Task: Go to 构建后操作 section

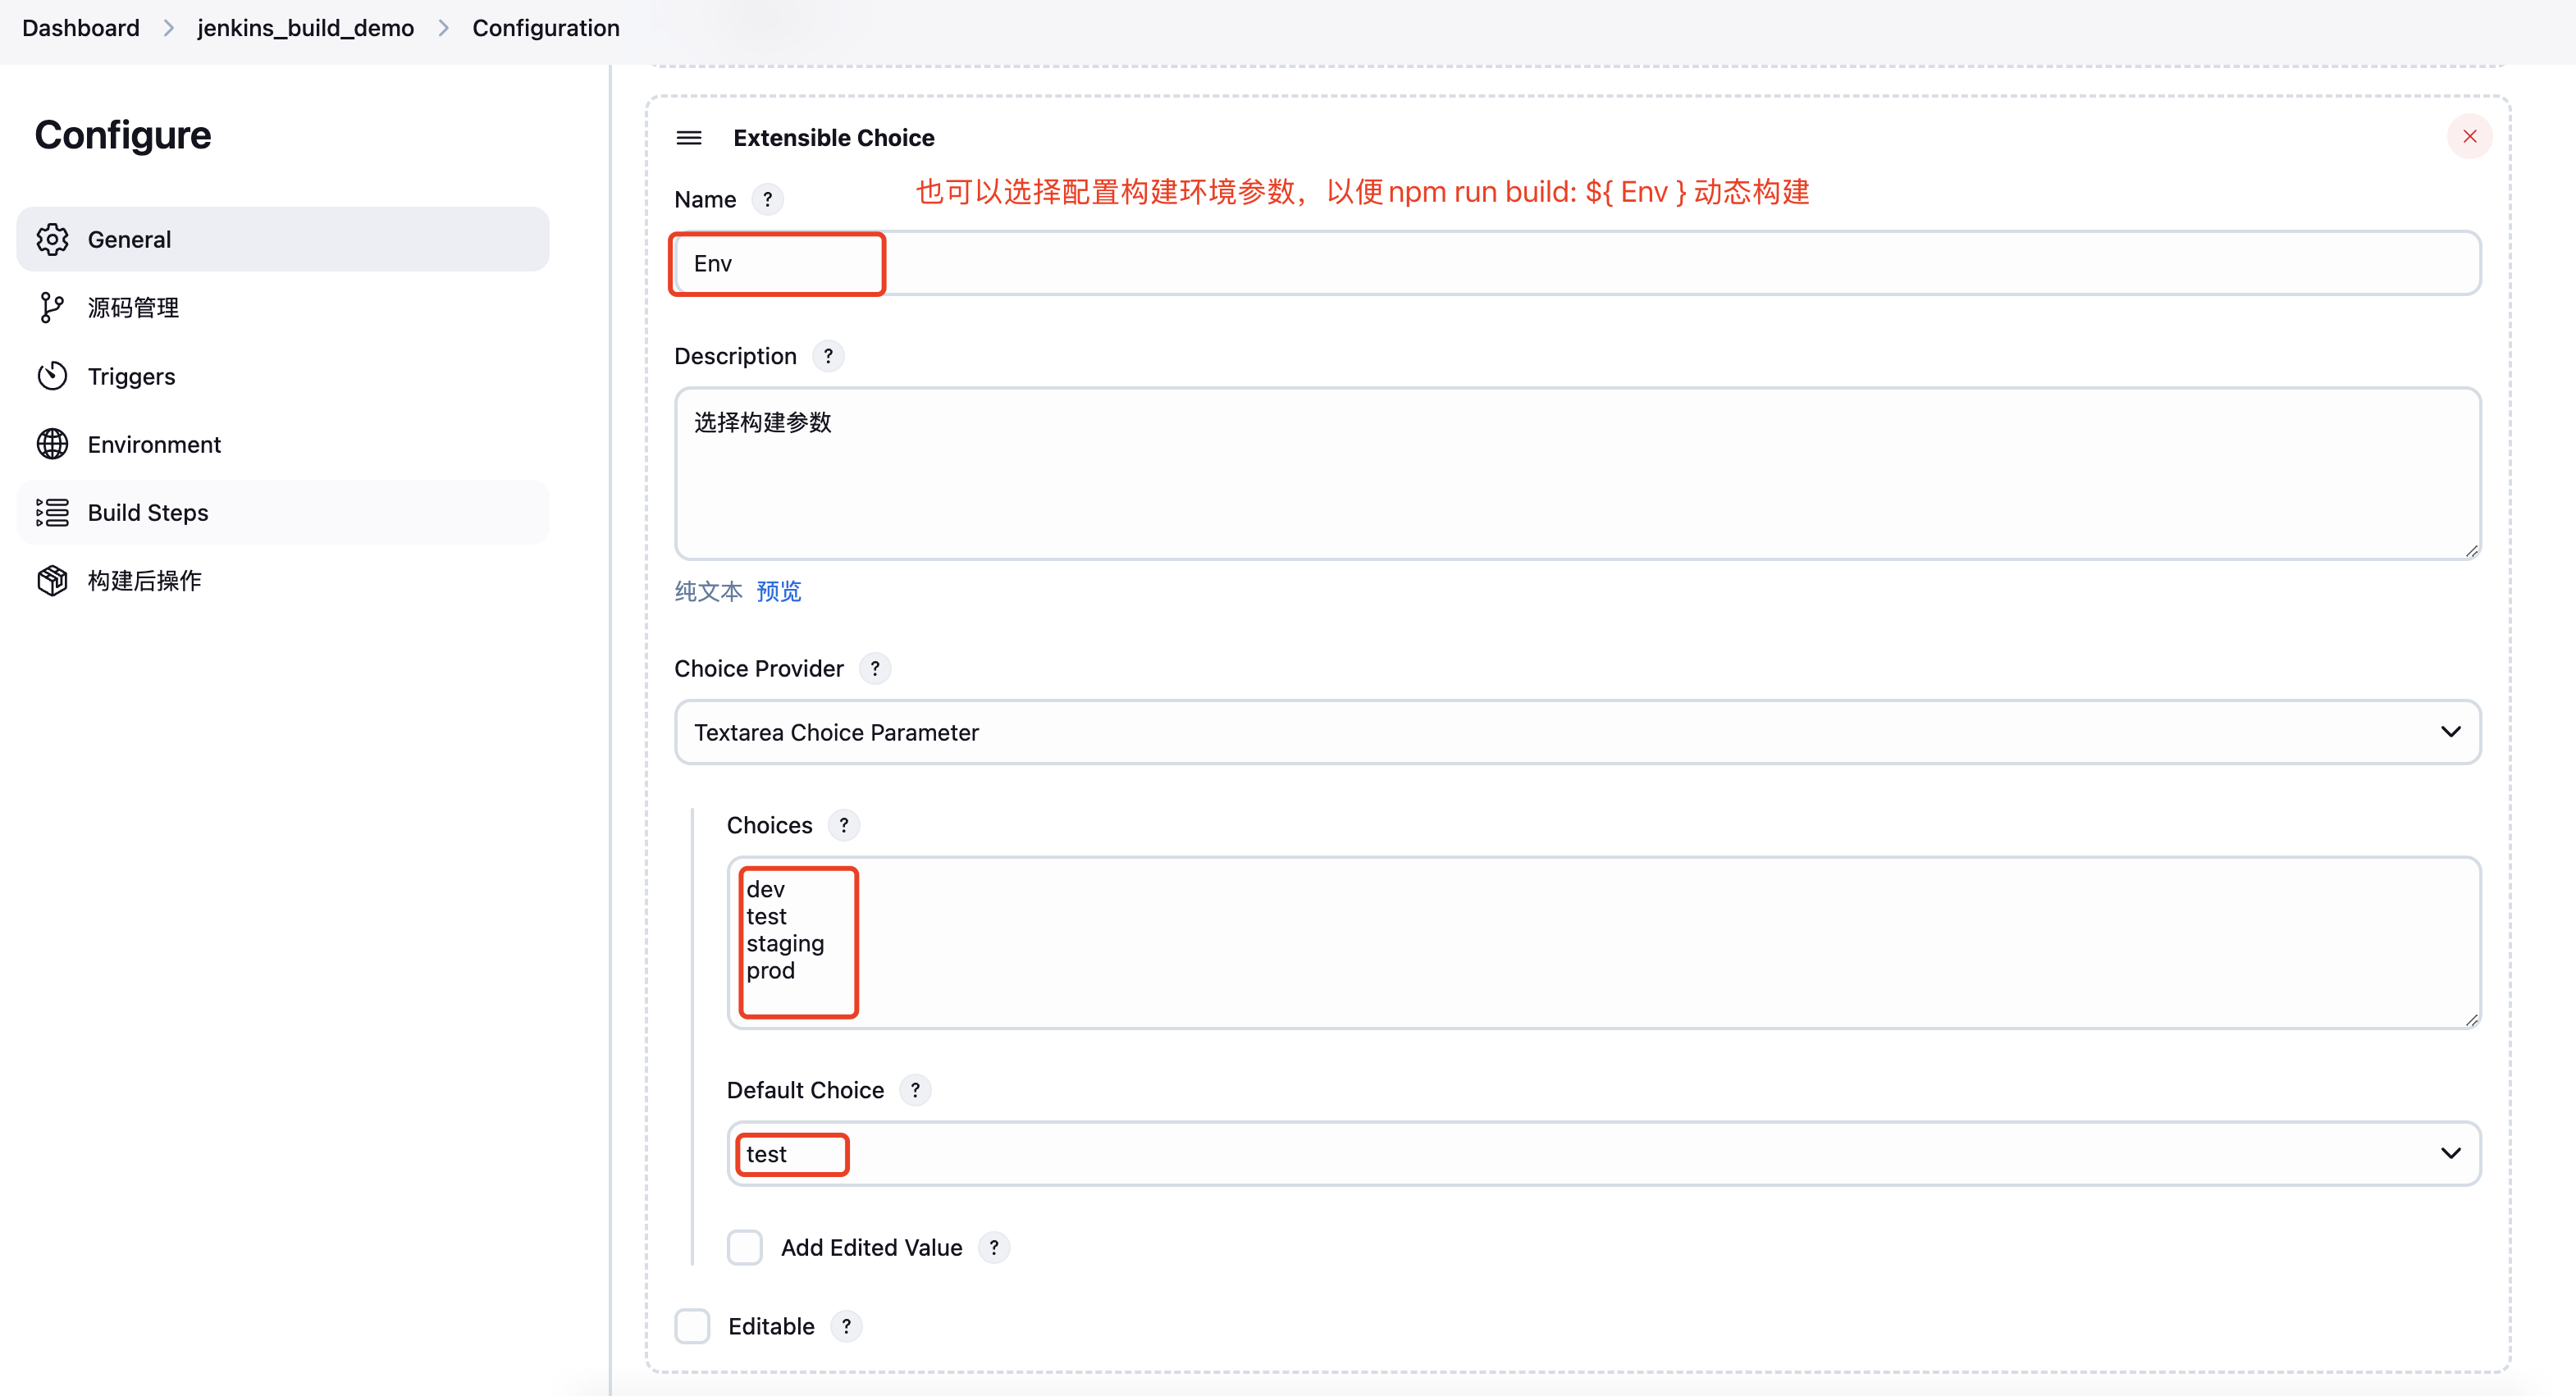Action: coord(283,580)
